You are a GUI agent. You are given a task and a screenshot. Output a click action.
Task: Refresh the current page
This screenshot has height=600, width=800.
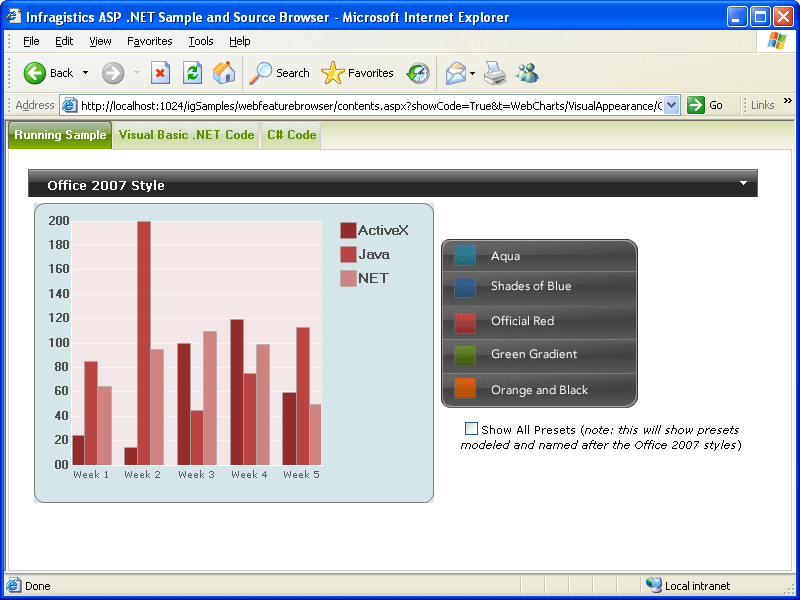(x=192, y=72)
